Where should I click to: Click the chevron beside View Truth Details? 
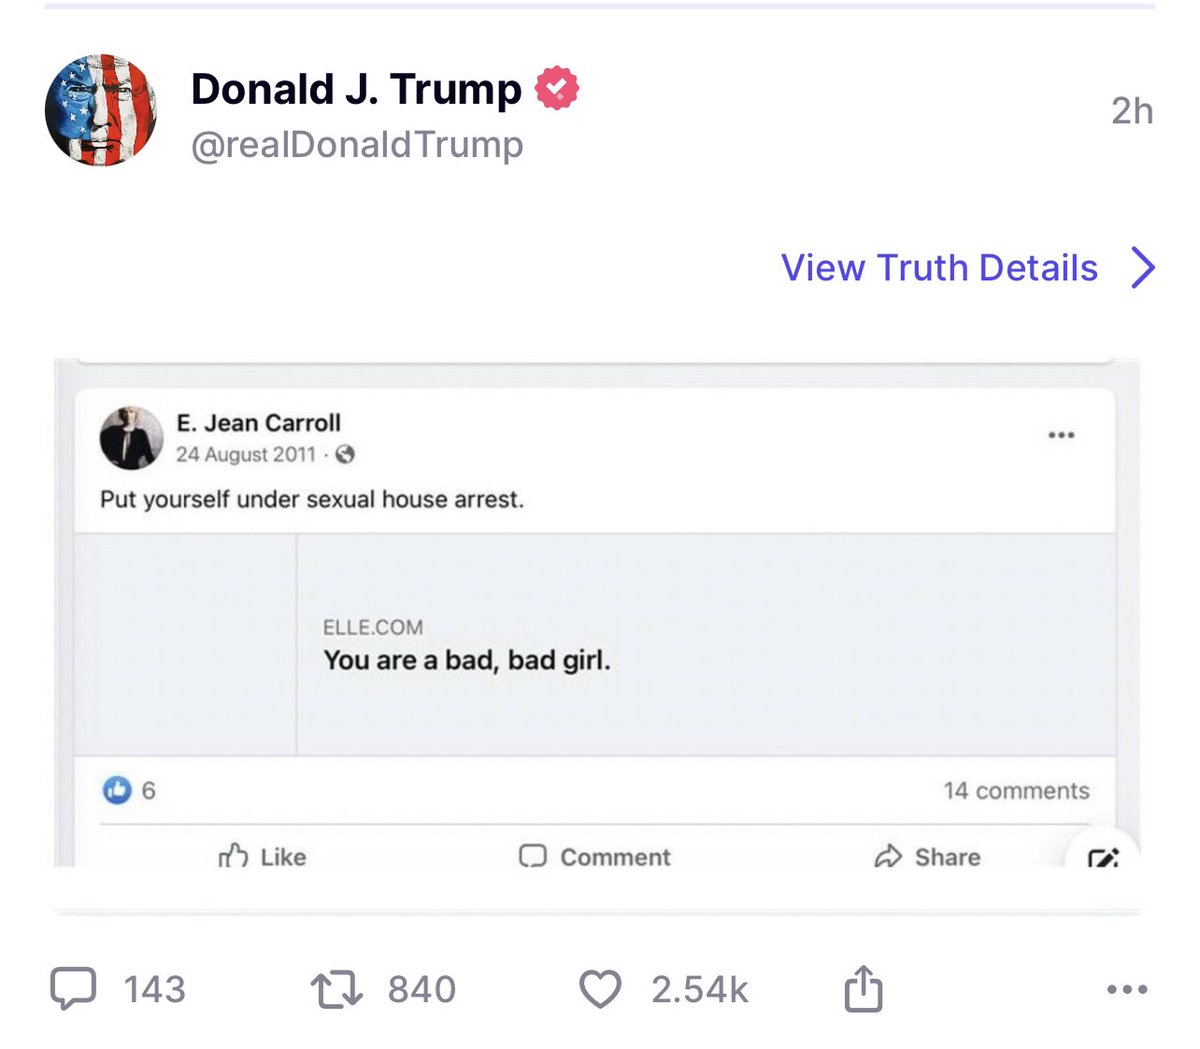coord(1142,268)
